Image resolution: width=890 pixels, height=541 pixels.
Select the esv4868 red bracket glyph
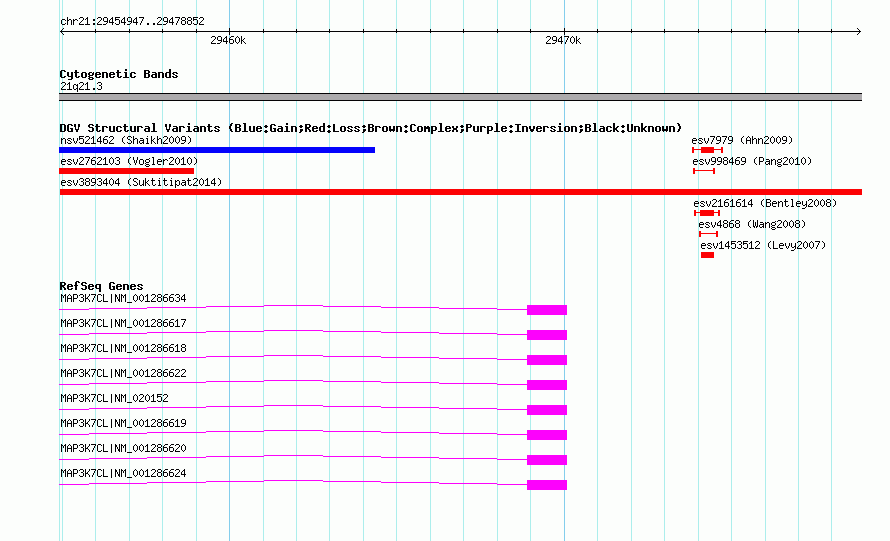coord(708,234)
